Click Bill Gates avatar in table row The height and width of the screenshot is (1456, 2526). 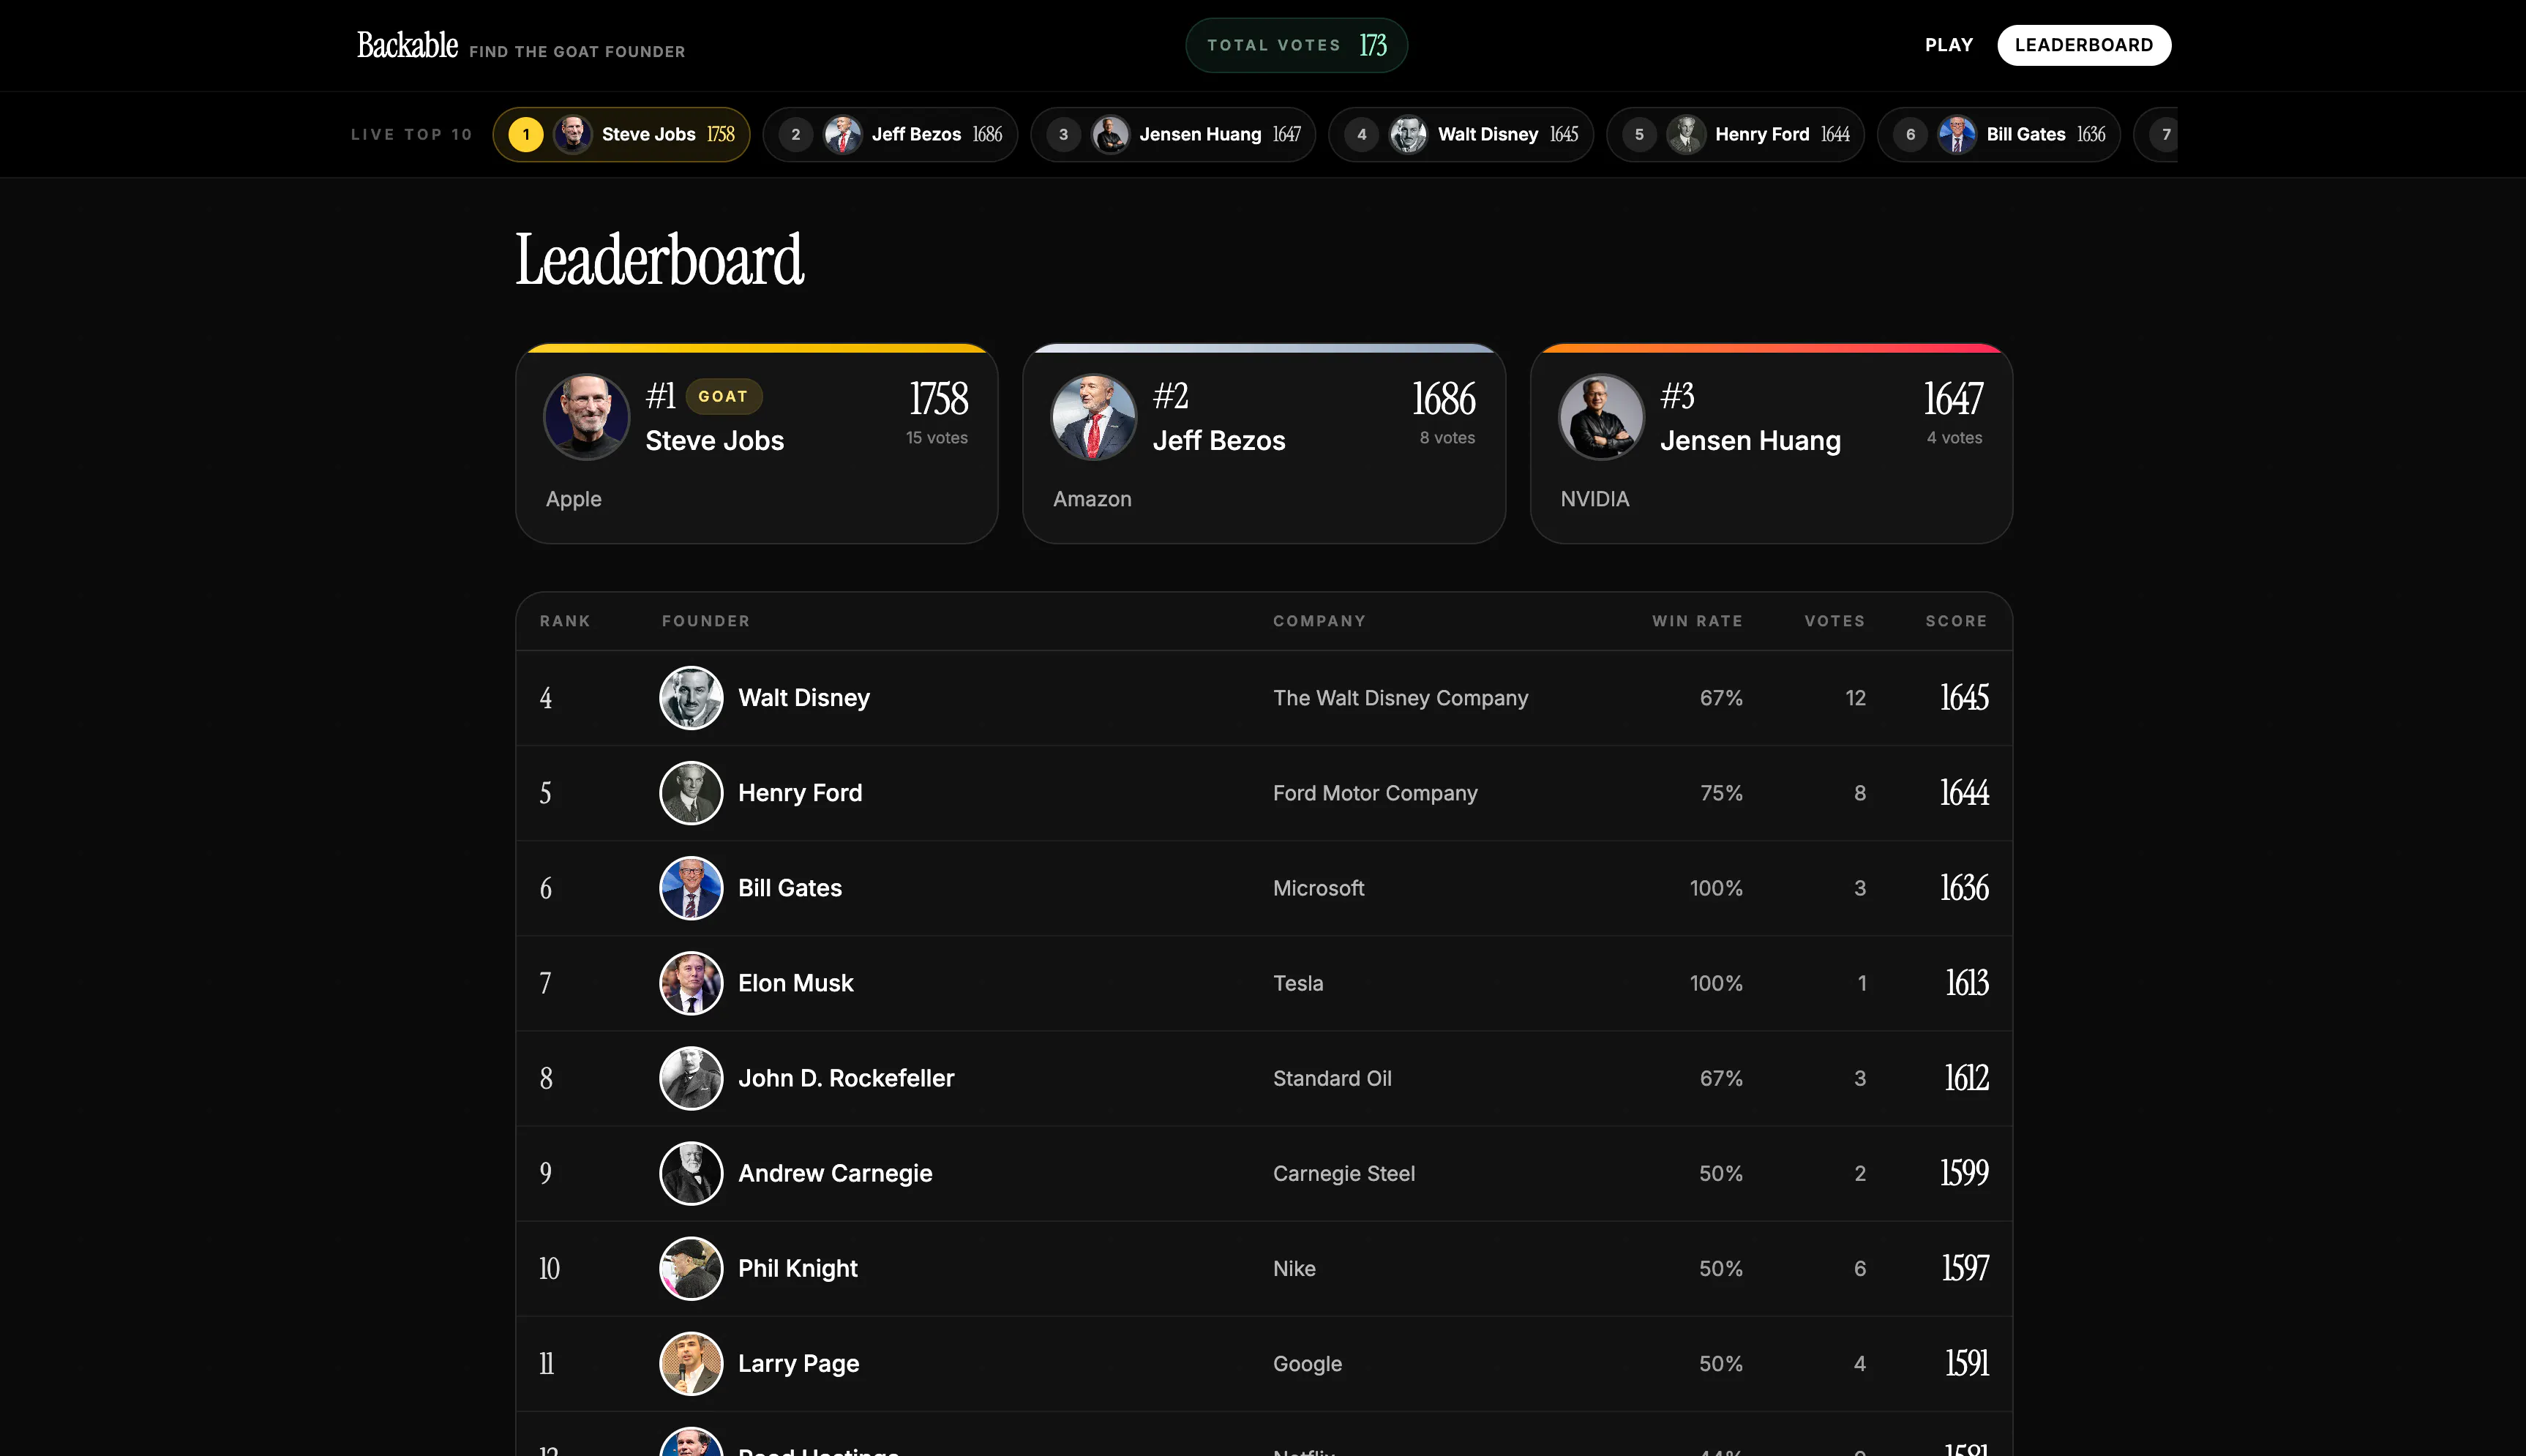click(691, 888)
